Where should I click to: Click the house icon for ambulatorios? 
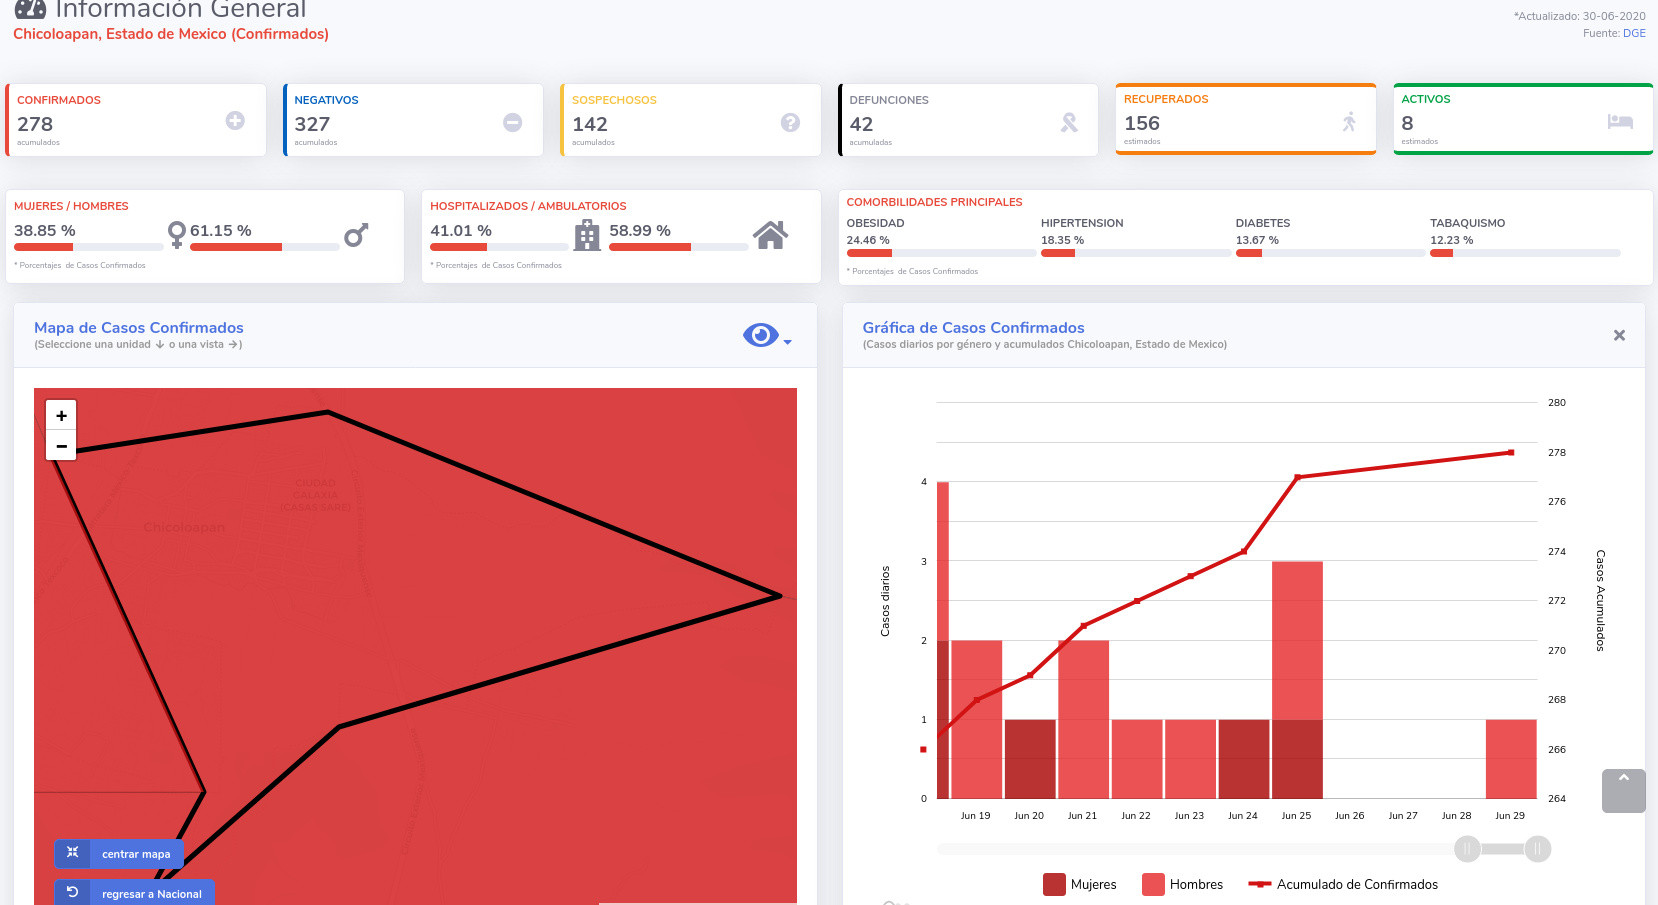pos(771,235)
